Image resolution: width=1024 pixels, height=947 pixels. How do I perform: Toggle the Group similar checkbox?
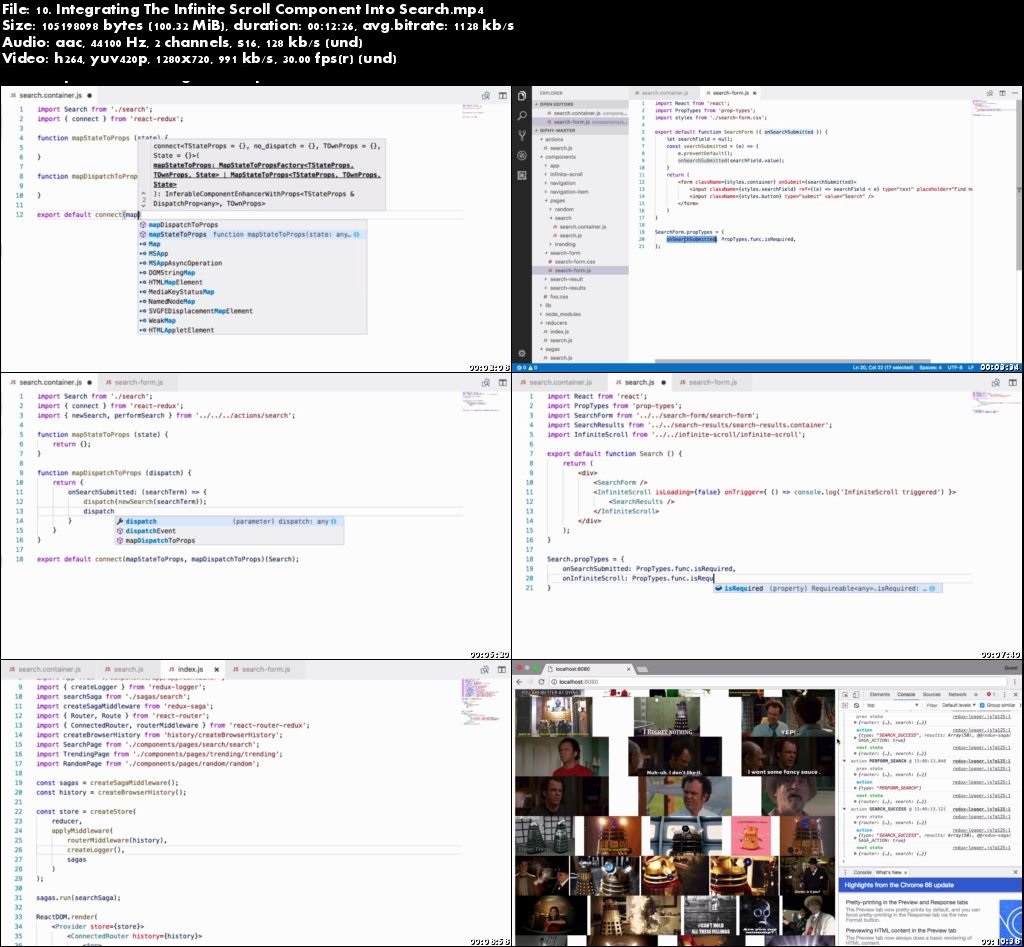[x=983, y=705]
